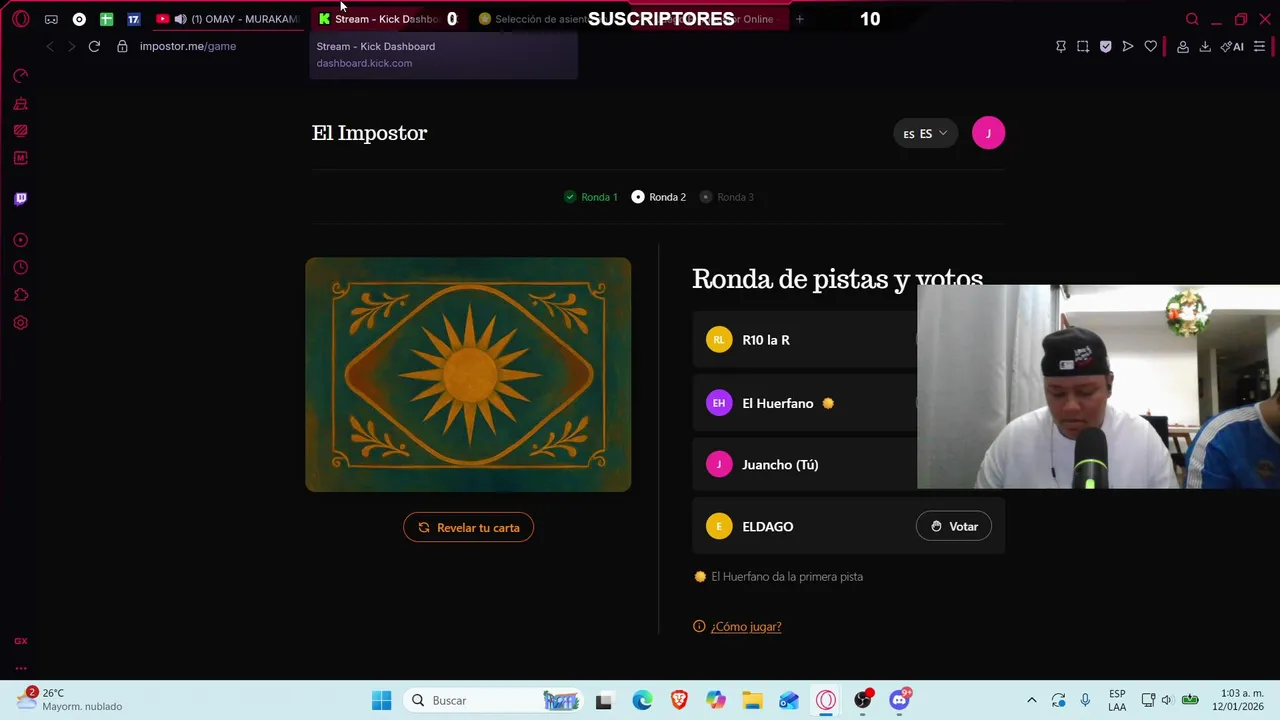
Task: Open the Opera AI assistant button
Action: [x=1233, y=46]
